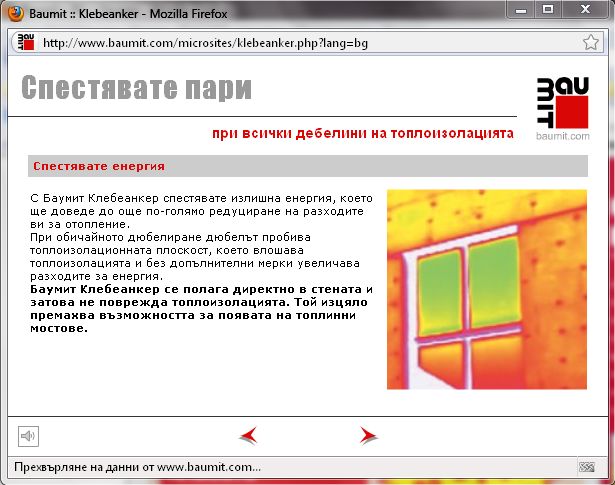Click the status bar loading message
The image size is (615, 485).
[x=135, y=467]
